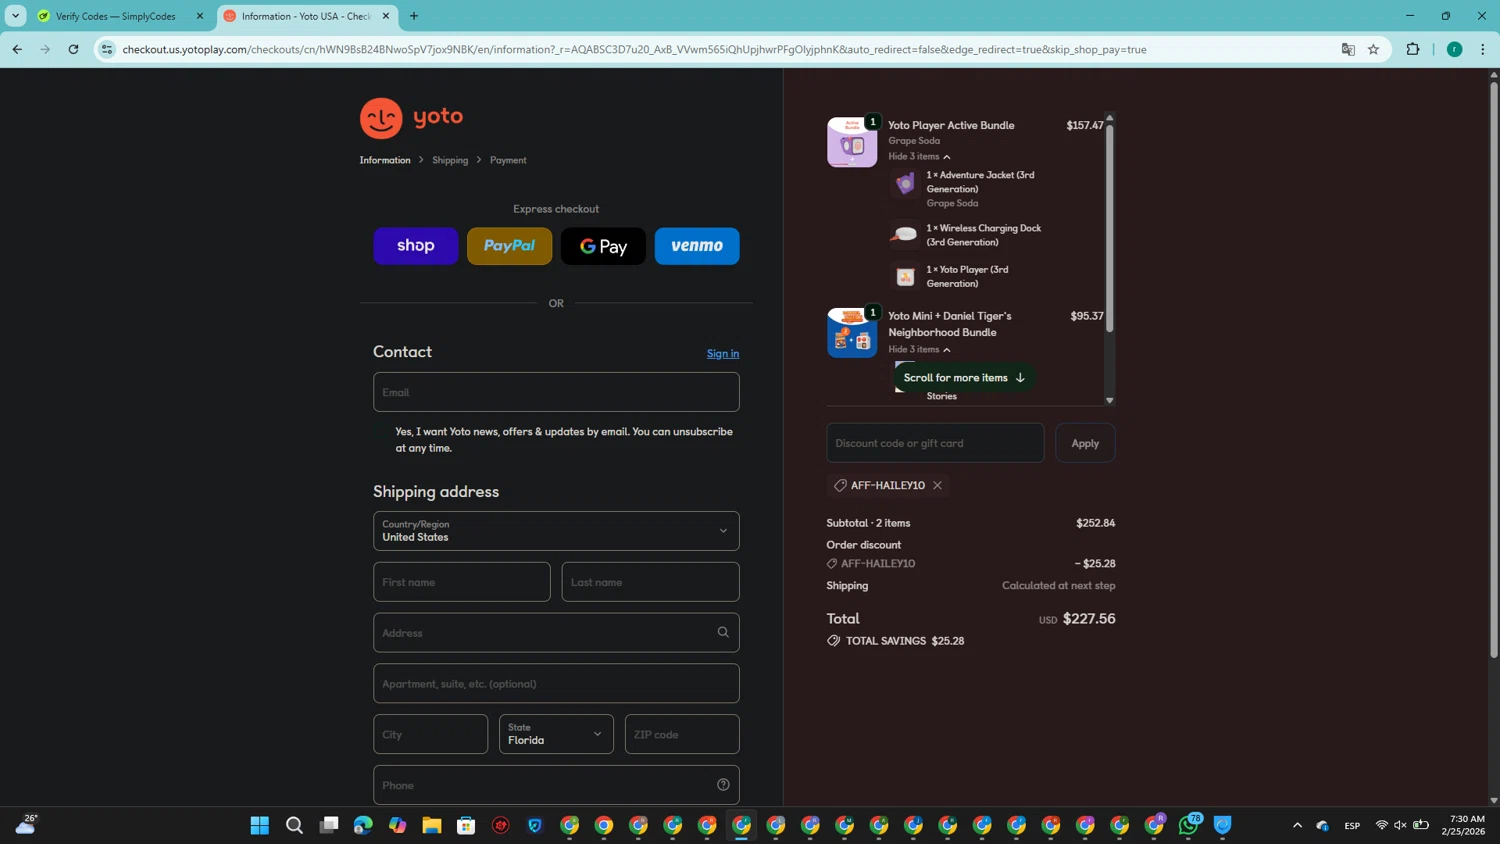Reload the checkout page
1500x844 pixels.
[73, 49]
